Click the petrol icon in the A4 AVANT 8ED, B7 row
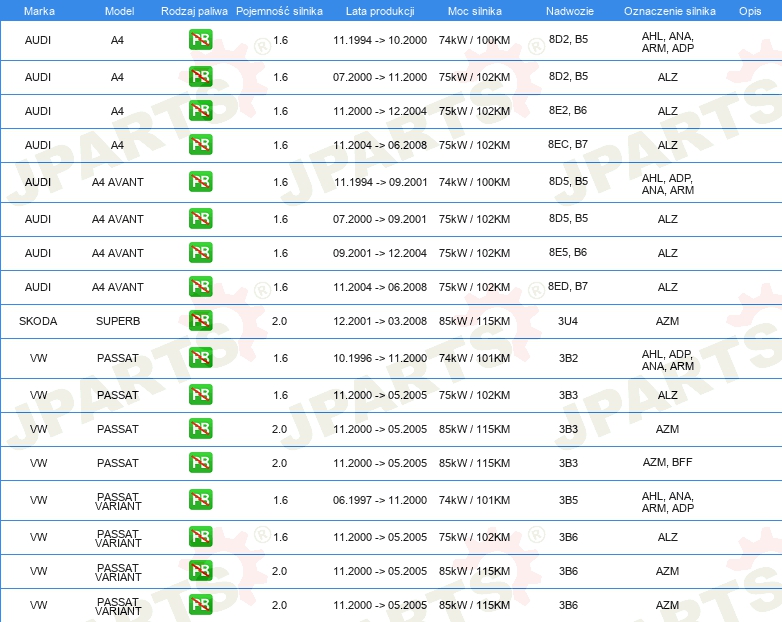This screenshot has width=782, height=622. (200, 286)
